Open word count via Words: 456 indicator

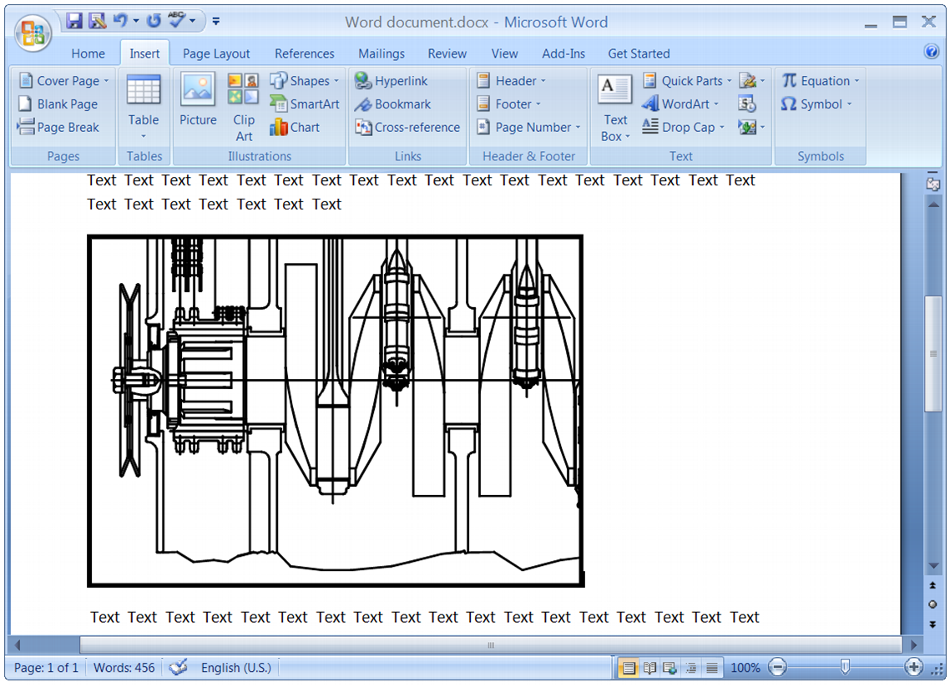123,667
